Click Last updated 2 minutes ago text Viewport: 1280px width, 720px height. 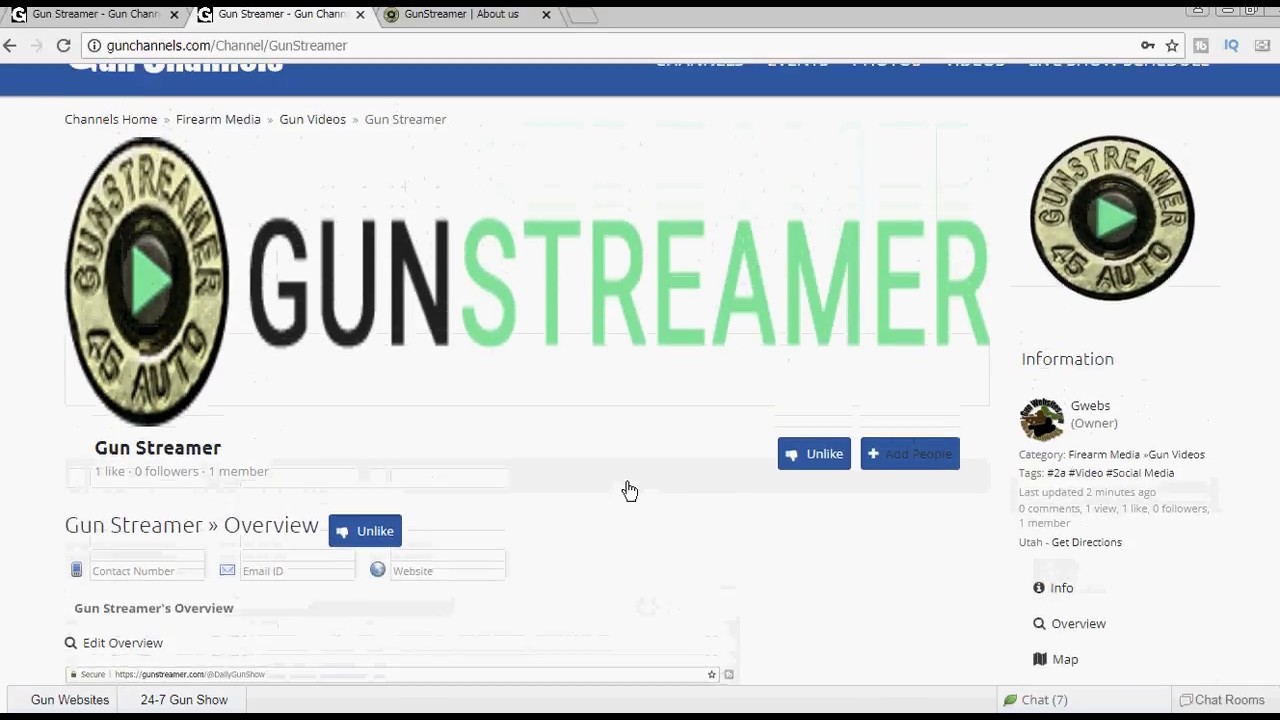click(1087, 492)
